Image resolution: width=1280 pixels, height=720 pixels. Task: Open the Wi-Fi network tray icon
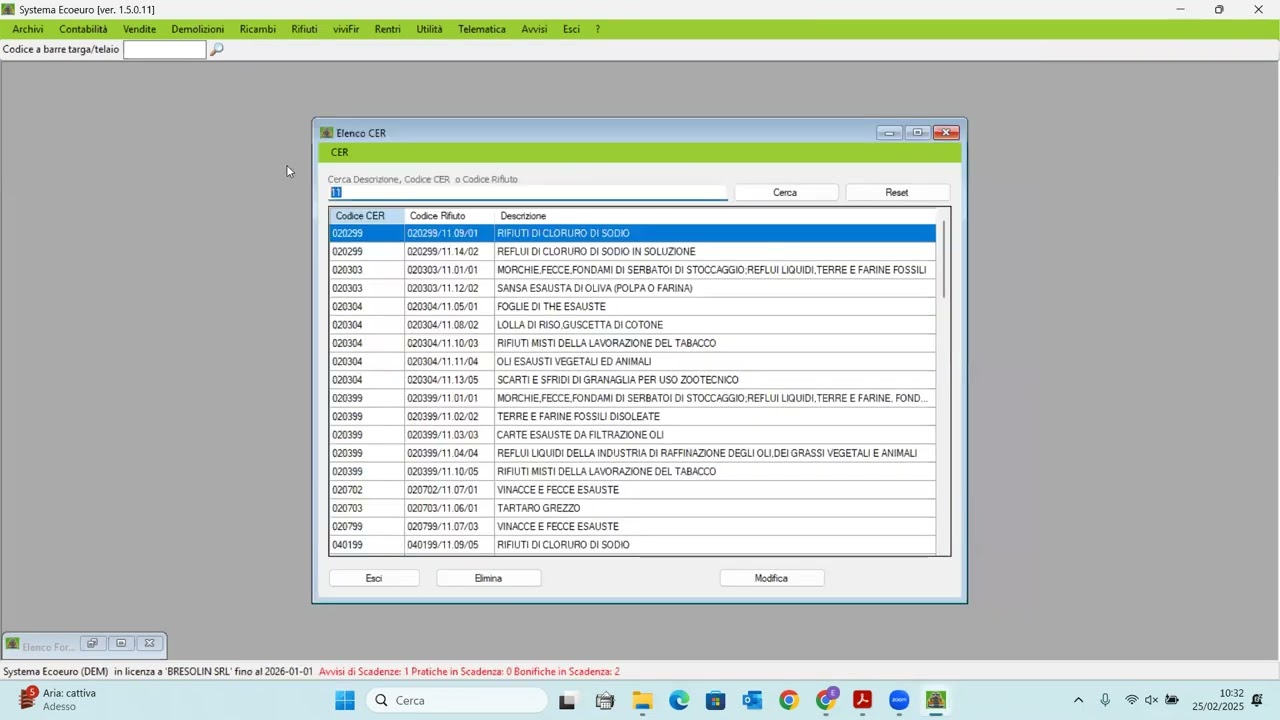1132,700
